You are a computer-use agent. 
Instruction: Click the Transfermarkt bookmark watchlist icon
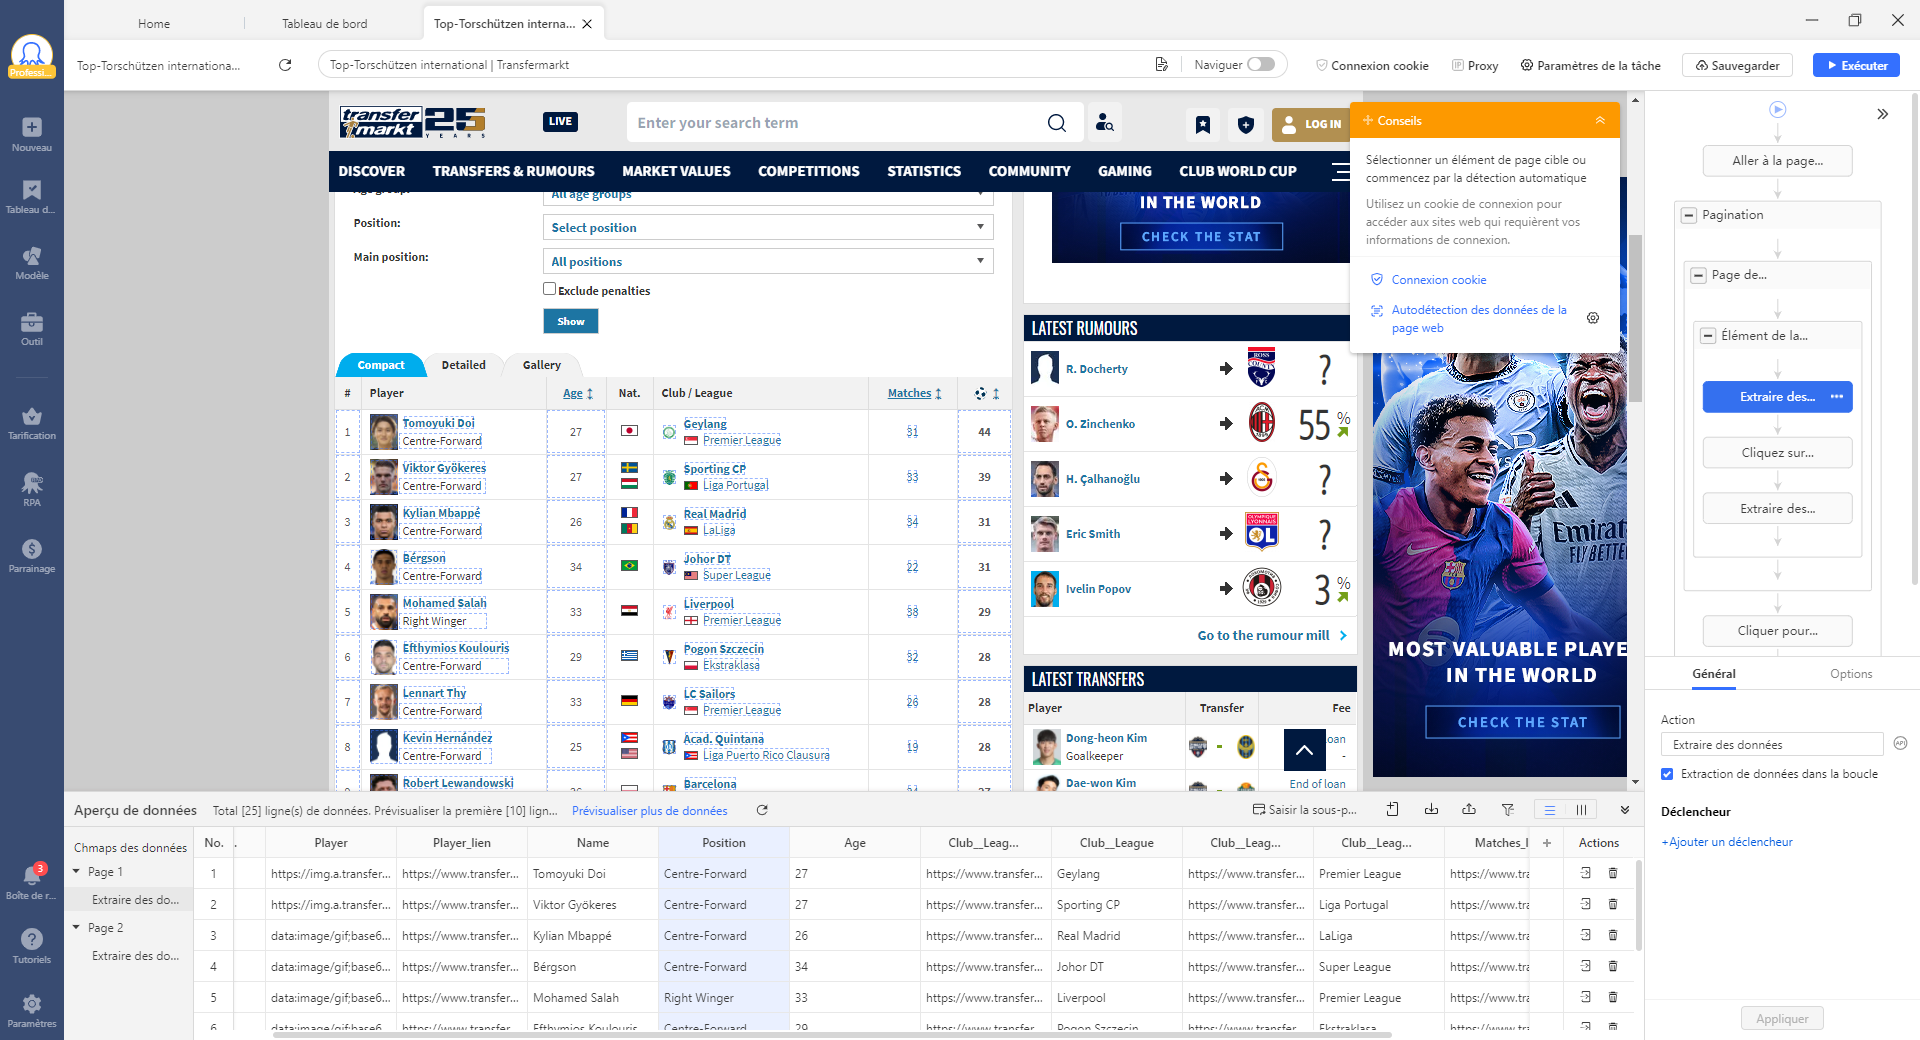[1203, 124]
